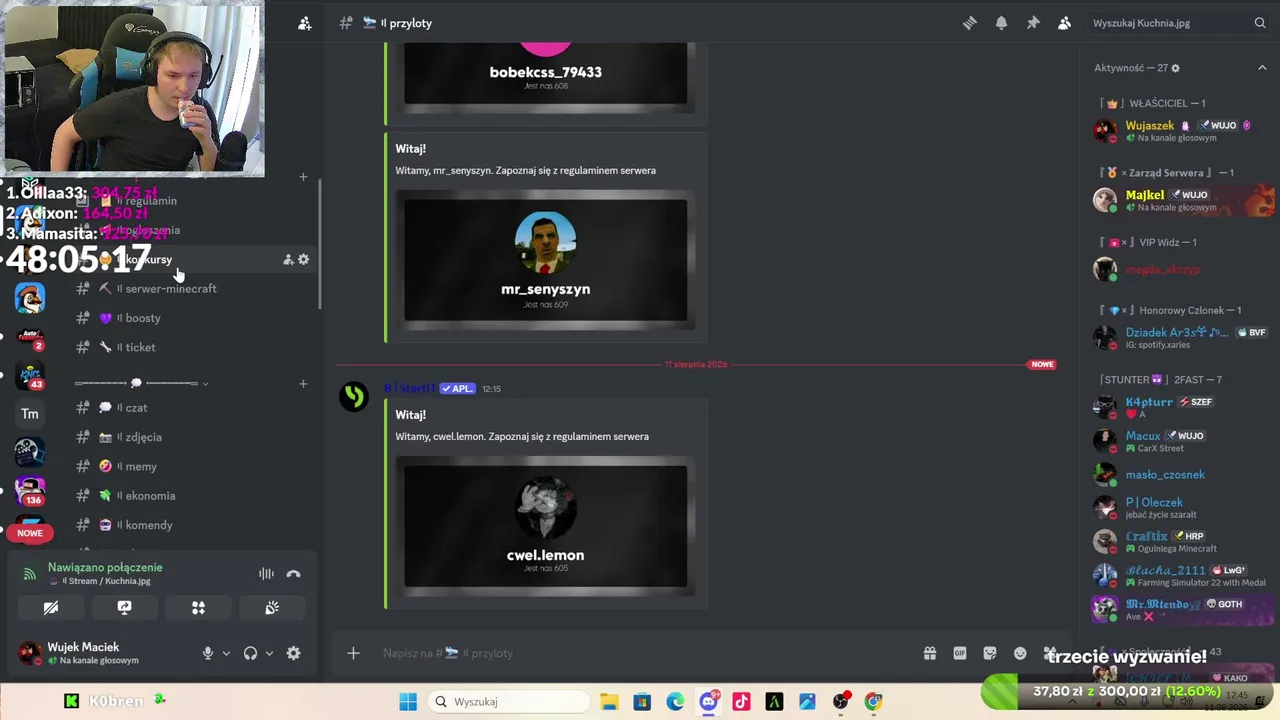This screenshot has width=1280, height=720.
Task: Open the mr_senyszyn welcome card image
Action: pyautogui.click(x=545, y=260)
